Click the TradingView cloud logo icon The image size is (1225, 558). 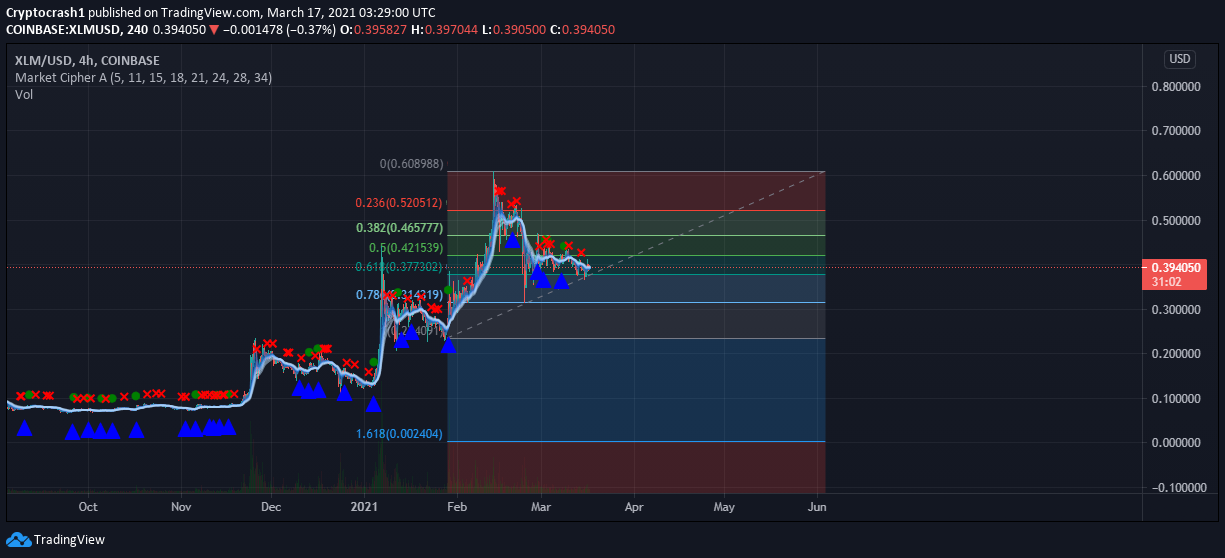17,540
